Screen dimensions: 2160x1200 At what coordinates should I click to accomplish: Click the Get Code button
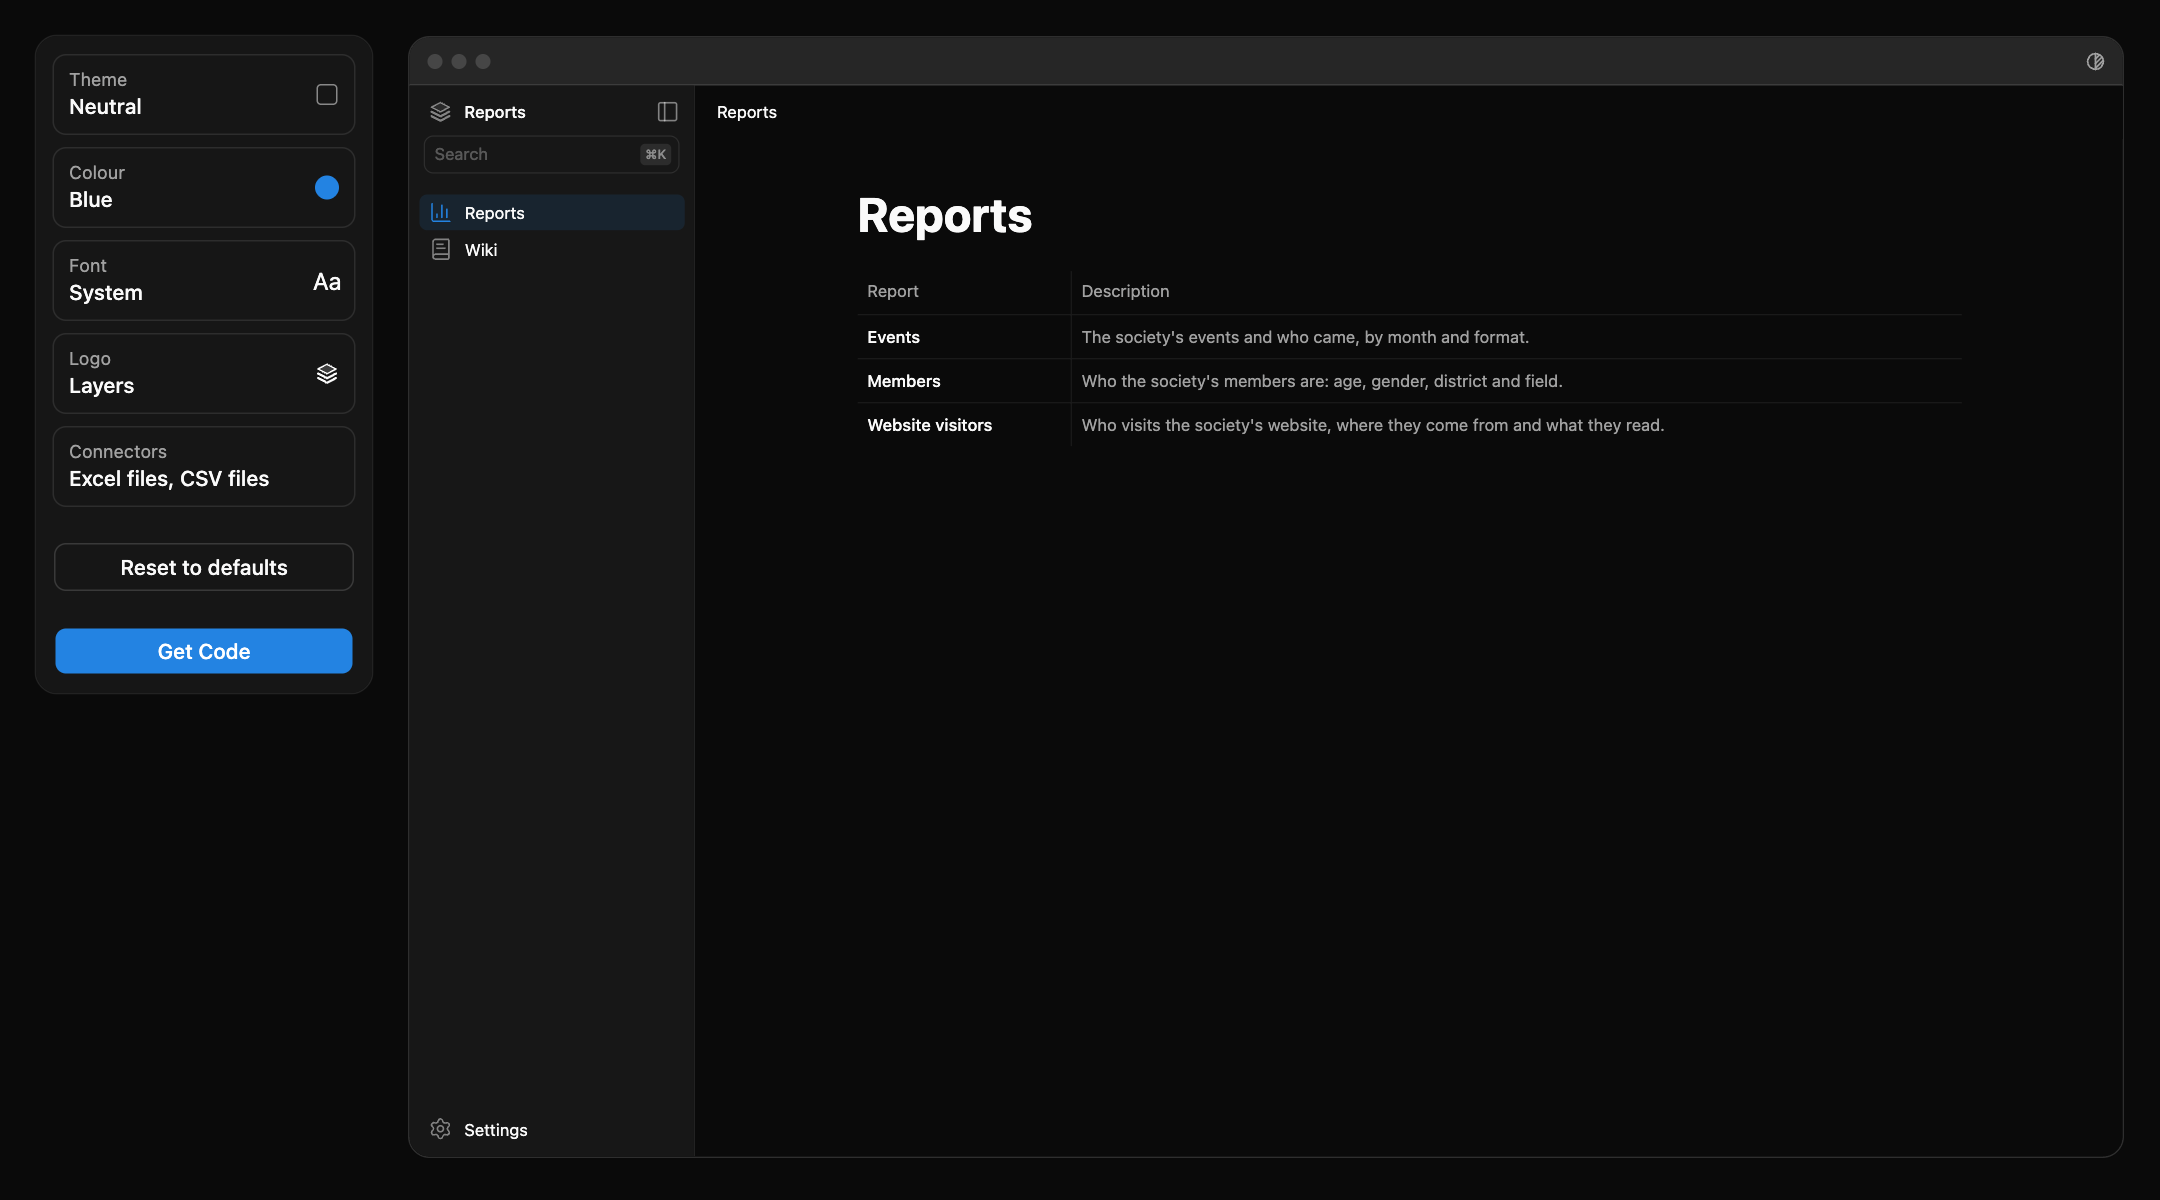[204, 651]
